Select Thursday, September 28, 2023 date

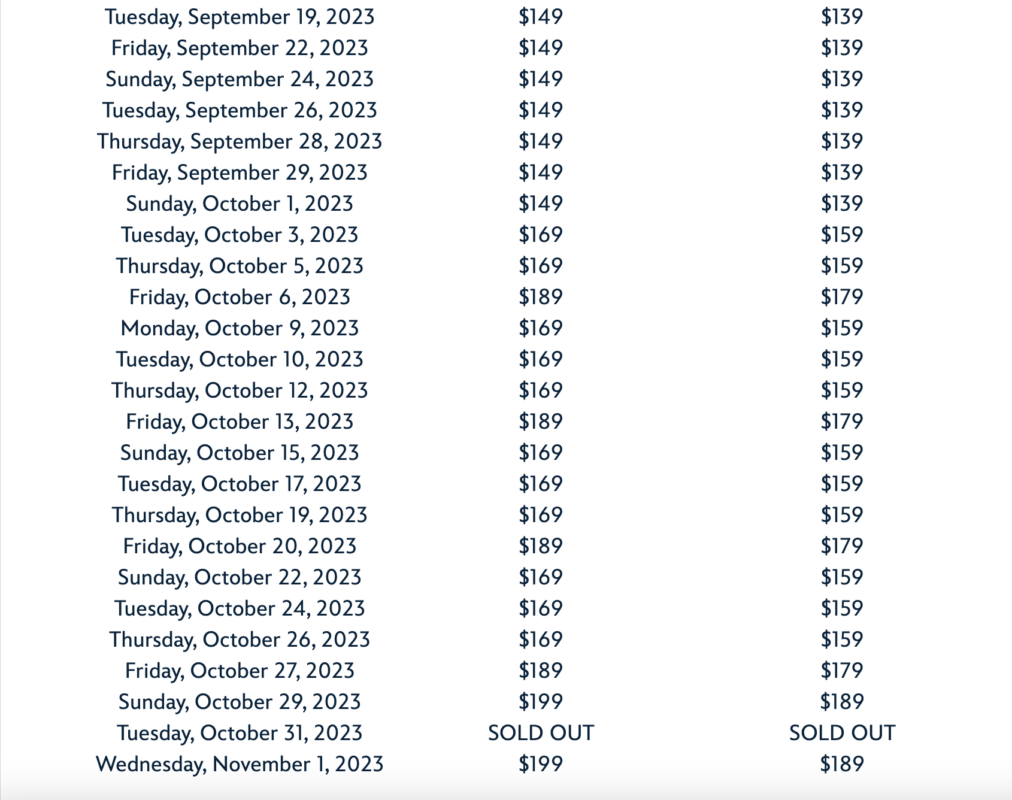point(239,141)
